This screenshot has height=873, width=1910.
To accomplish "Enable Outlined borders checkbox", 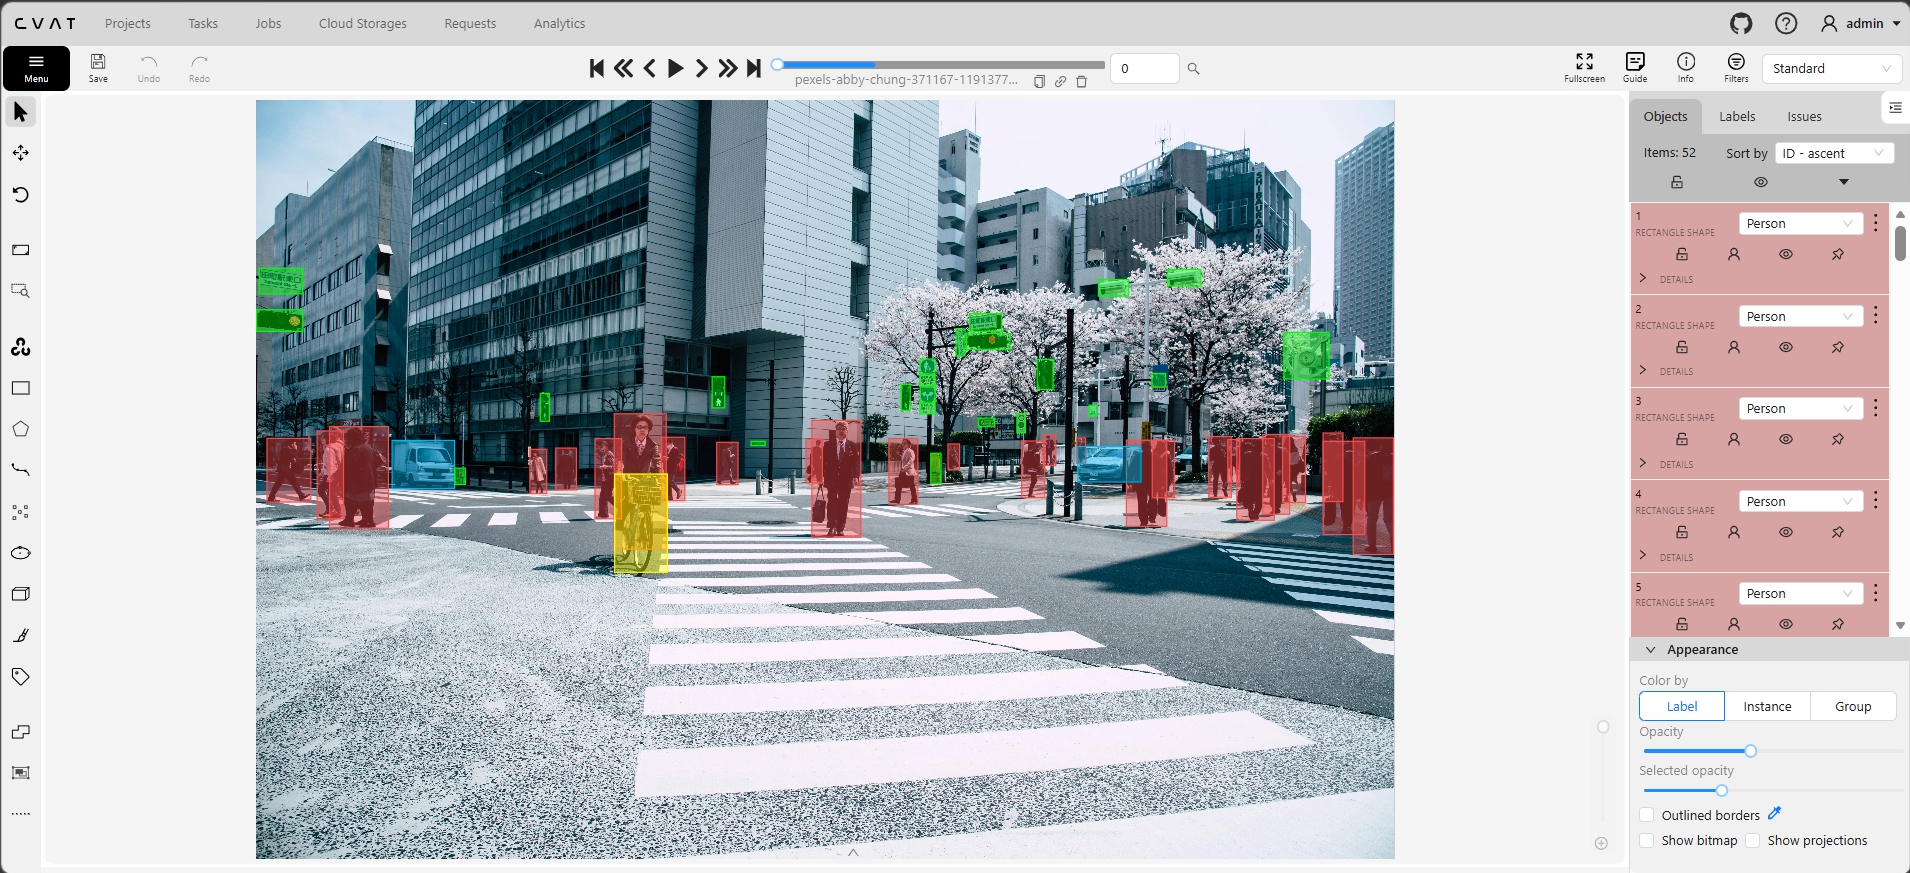I will click(x=1647, y=815).
